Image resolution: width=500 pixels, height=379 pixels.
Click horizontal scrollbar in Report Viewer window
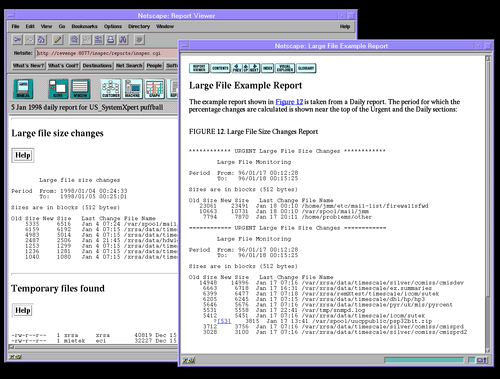[x=93, y=347]
